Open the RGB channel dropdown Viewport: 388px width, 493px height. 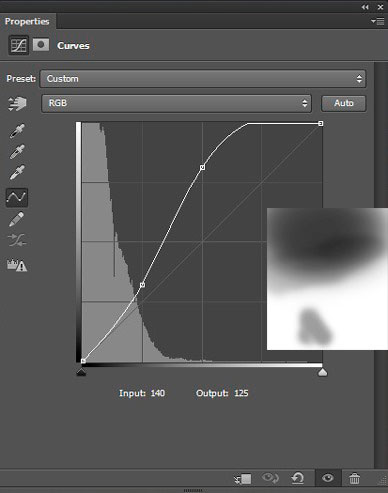pyautogui.click(x=176, y=103)
